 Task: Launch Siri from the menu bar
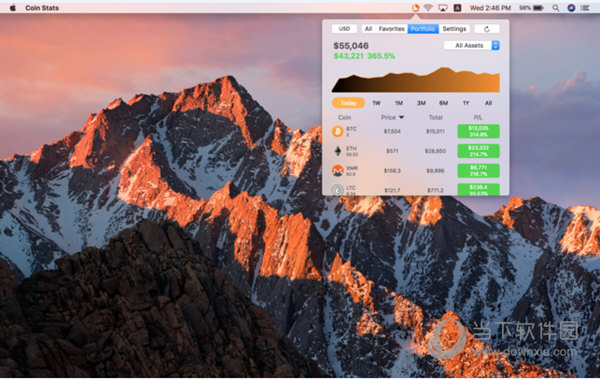(x=571, y=8)
